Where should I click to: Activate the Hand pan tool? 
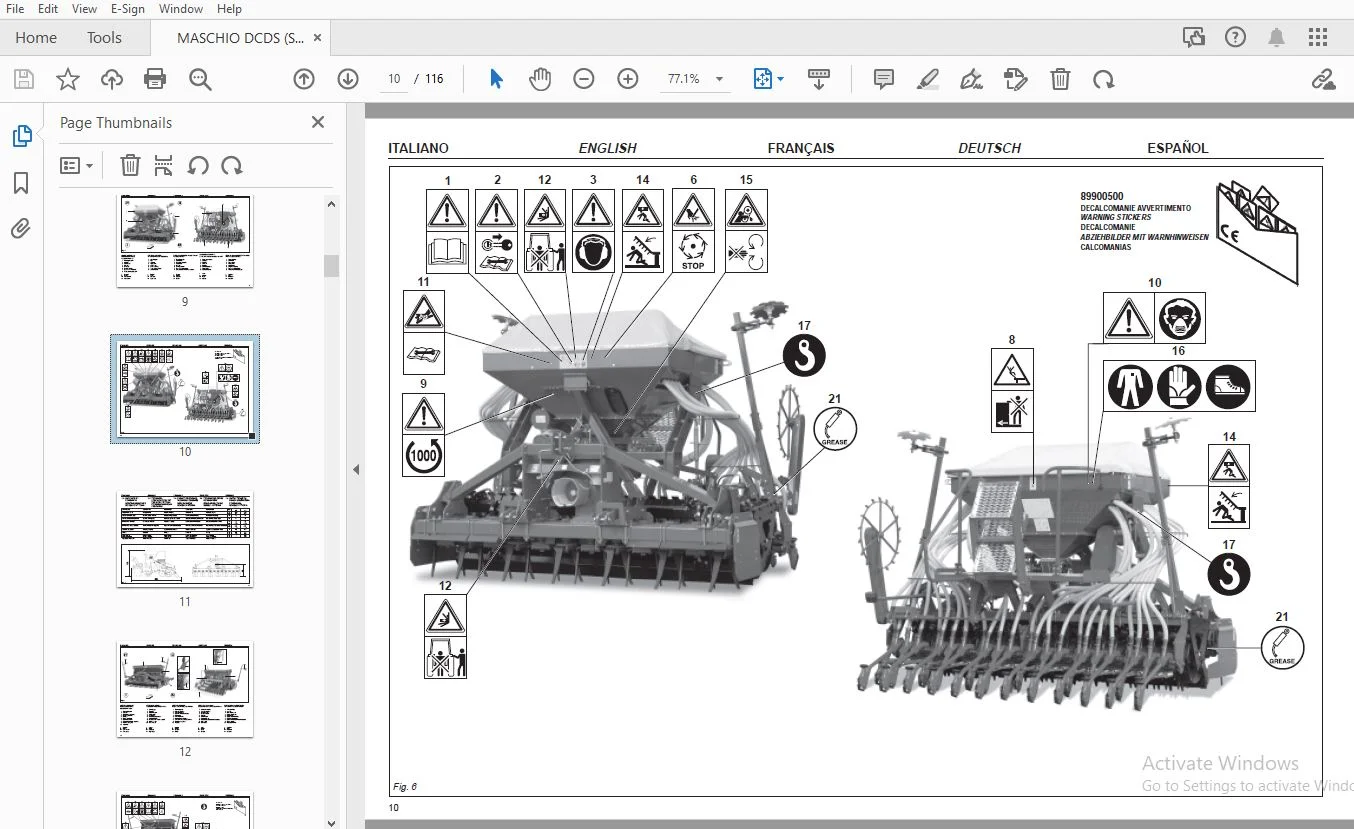pyautogui.click(x=540, y=79)
